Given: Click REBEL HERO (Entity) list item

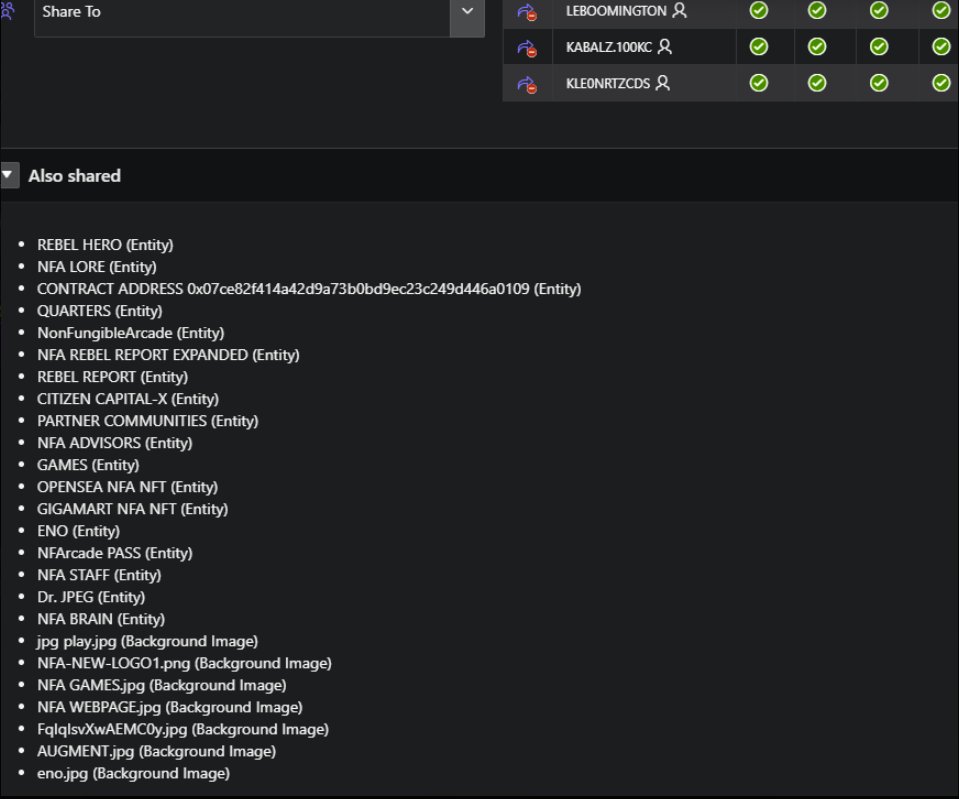Looking at the screenshot, I should 105,245.
